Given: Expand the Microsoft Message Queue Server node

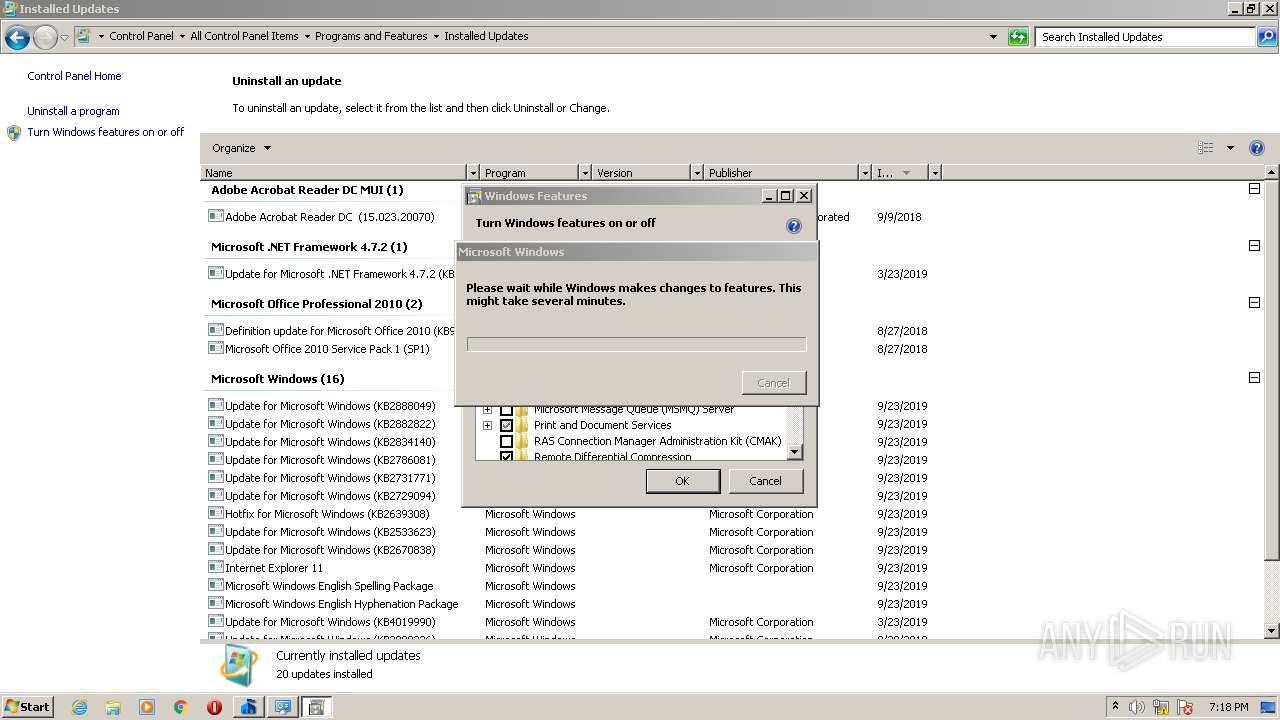Looking at the screenshot, I should [488, 410].
